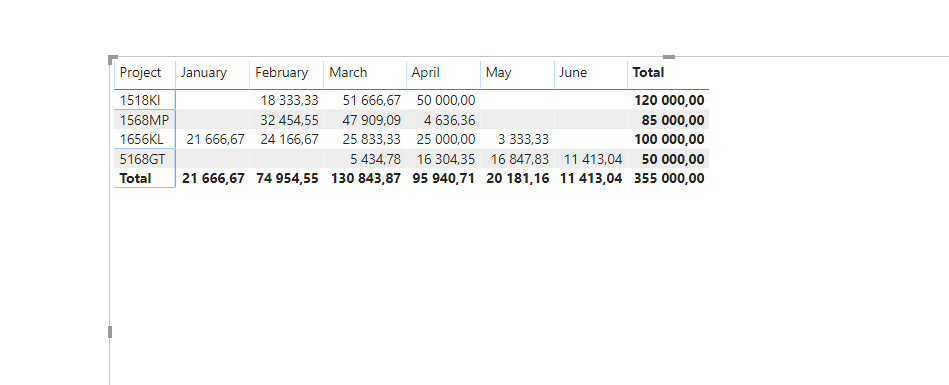Select the row total 85 000,00
Viewport: 949px width, 385px height.
pos(672,120)
